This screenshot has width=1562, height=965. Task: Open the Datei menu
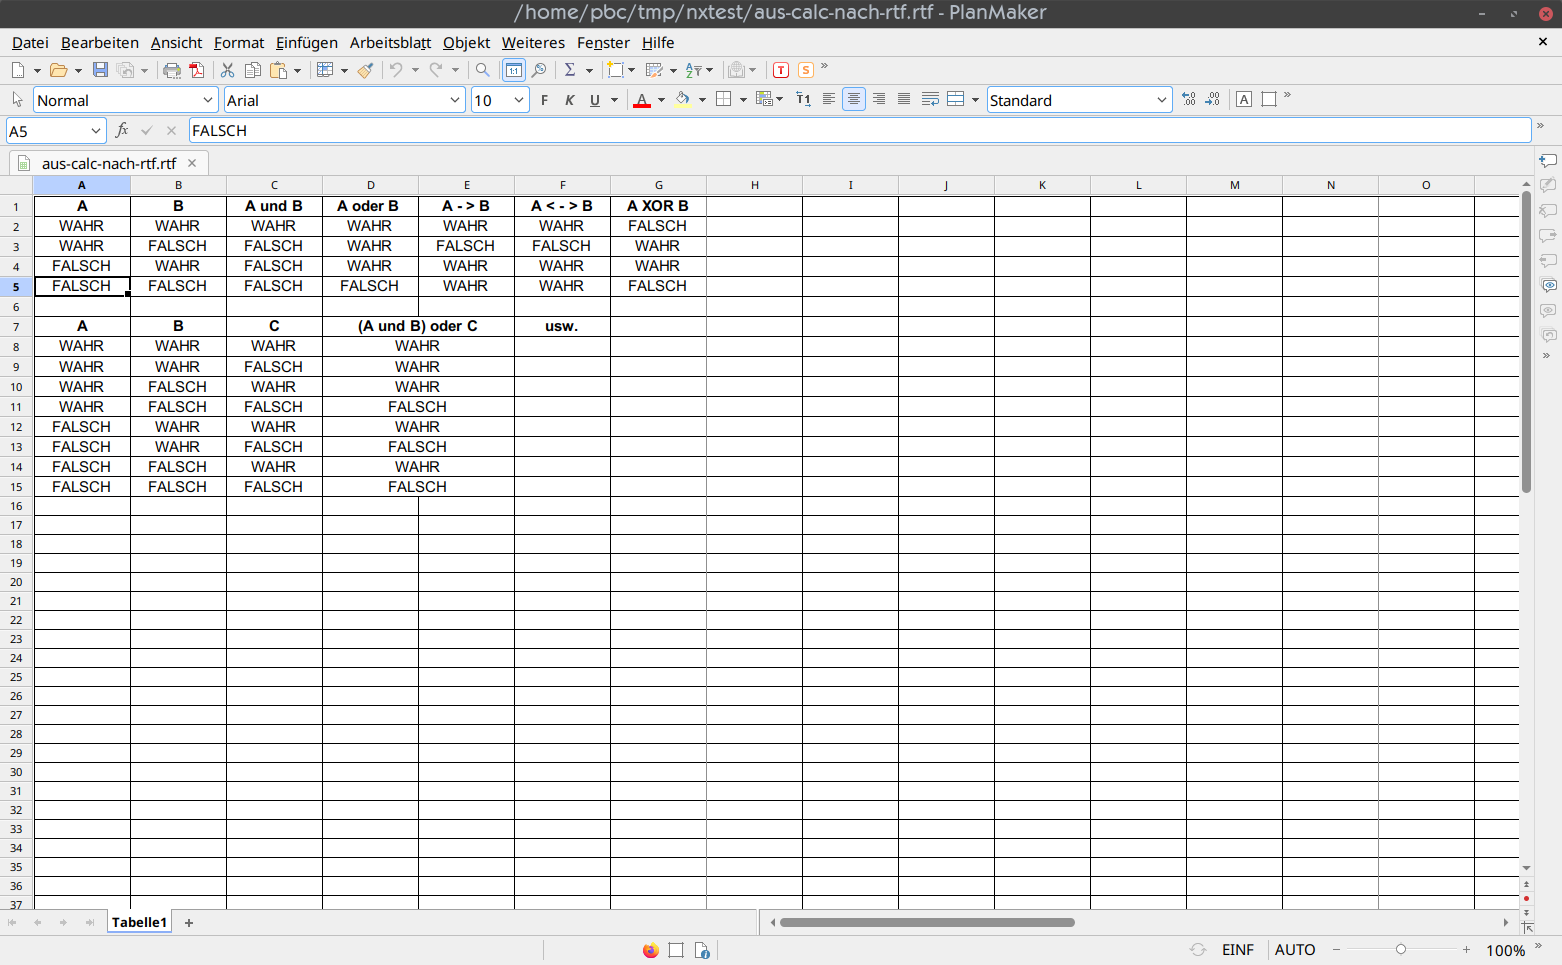(x=30, y=42)
